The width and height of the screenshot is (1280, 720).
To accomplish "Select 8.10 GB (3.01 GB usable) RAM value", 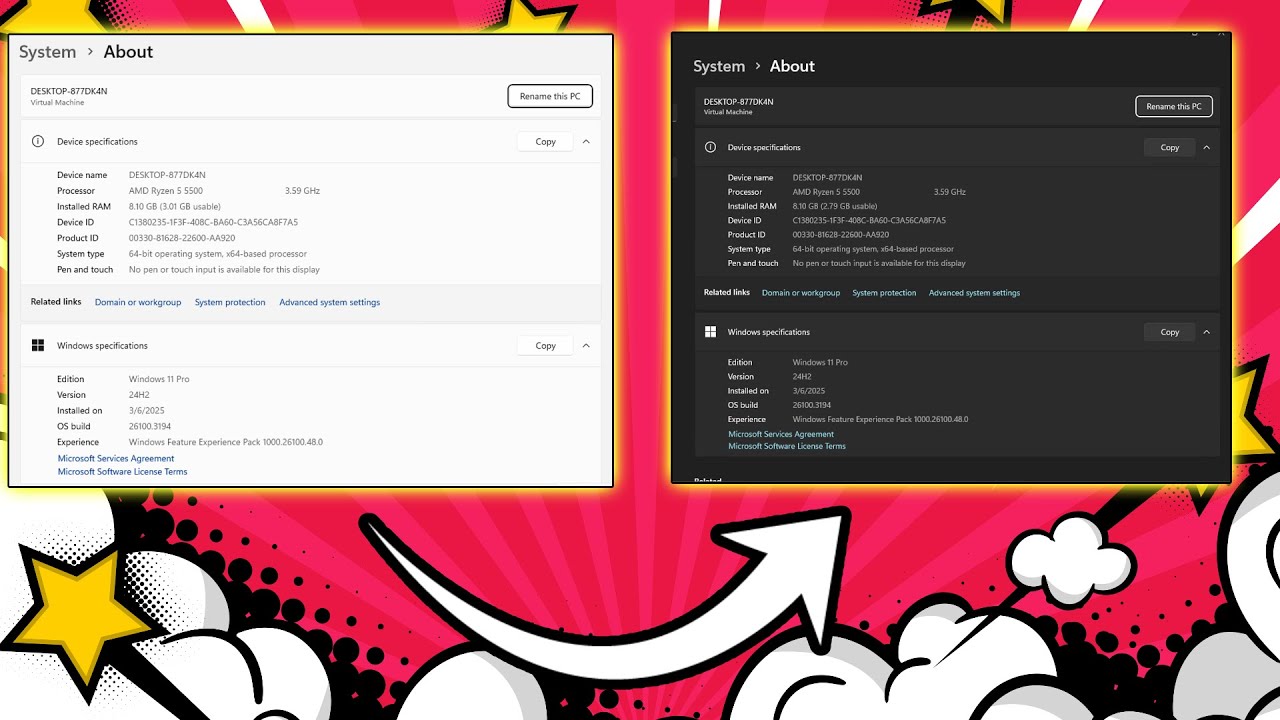I will (175, 207).
